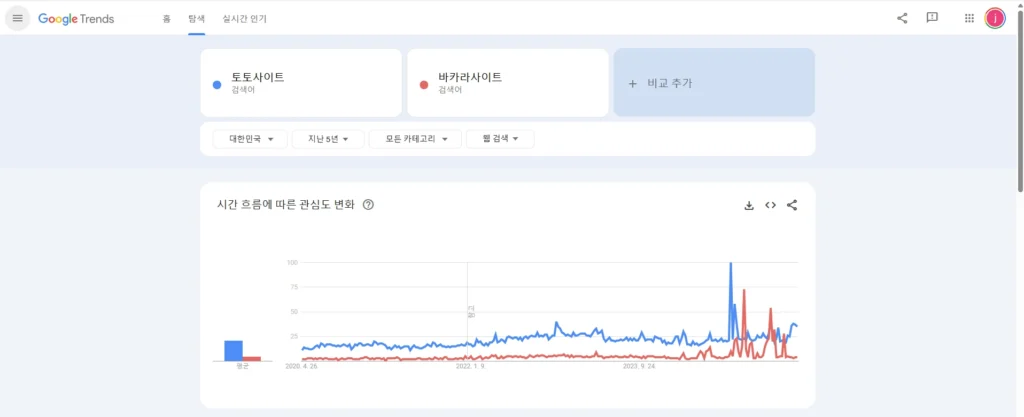Open the 모든 카테고리 dropdown
Image resolution: width=1024 pixels, height=417 pixels.
415,139
